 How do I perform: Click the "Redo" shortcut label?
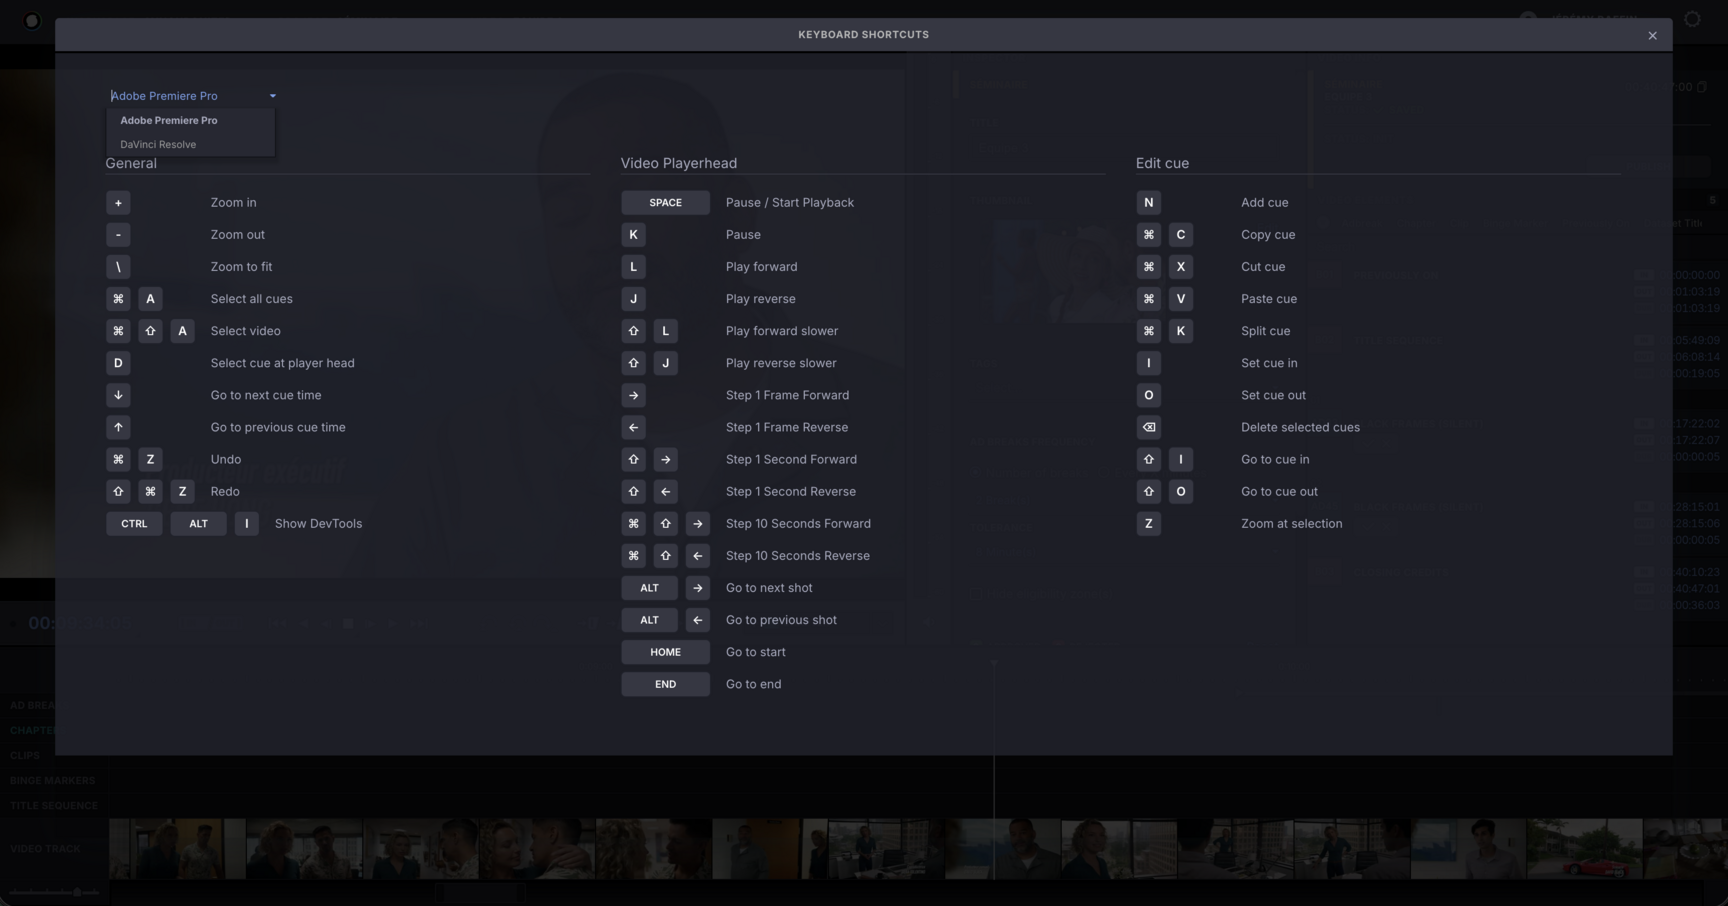pyautogui.click(x=225, y=491)
